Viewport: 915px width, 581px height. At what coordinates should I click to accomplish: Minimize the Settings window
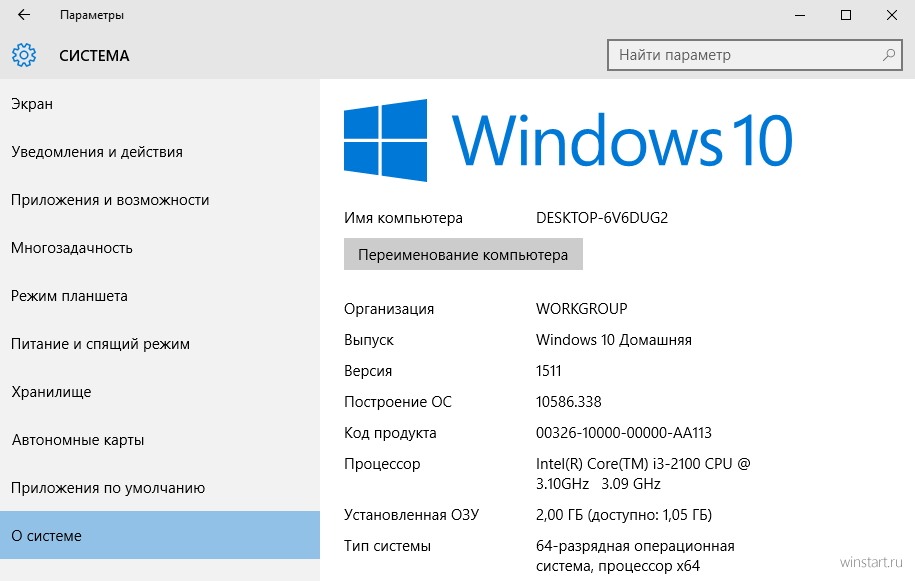(x=800, y=15)
